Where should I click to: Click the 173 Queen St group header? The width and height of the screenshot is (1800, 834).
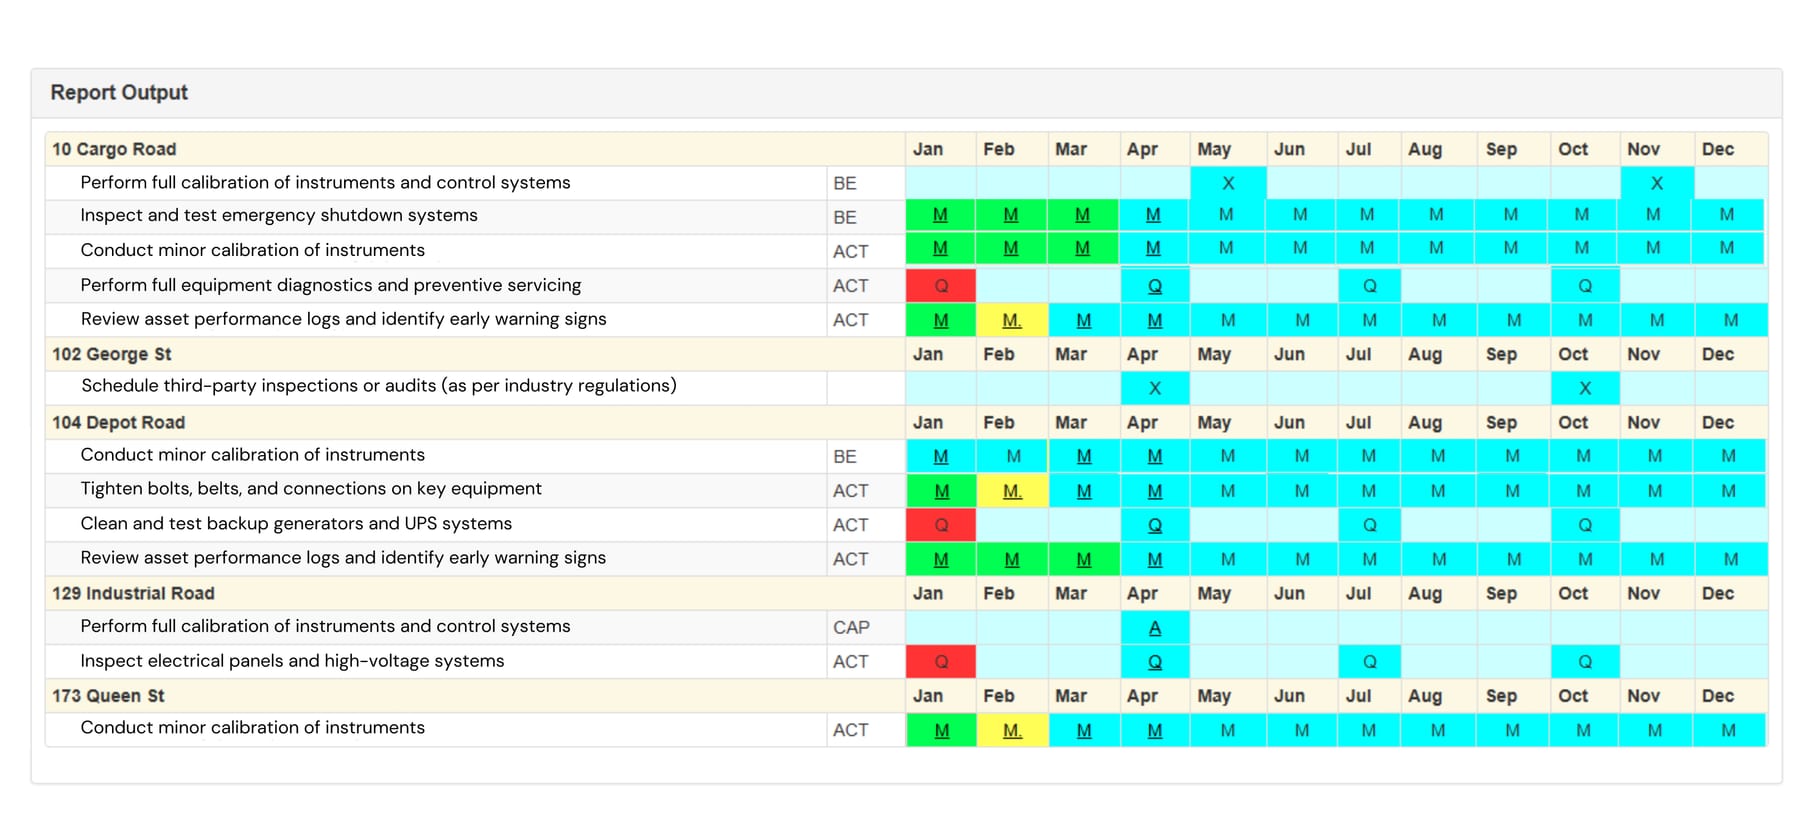click(108, 696)
